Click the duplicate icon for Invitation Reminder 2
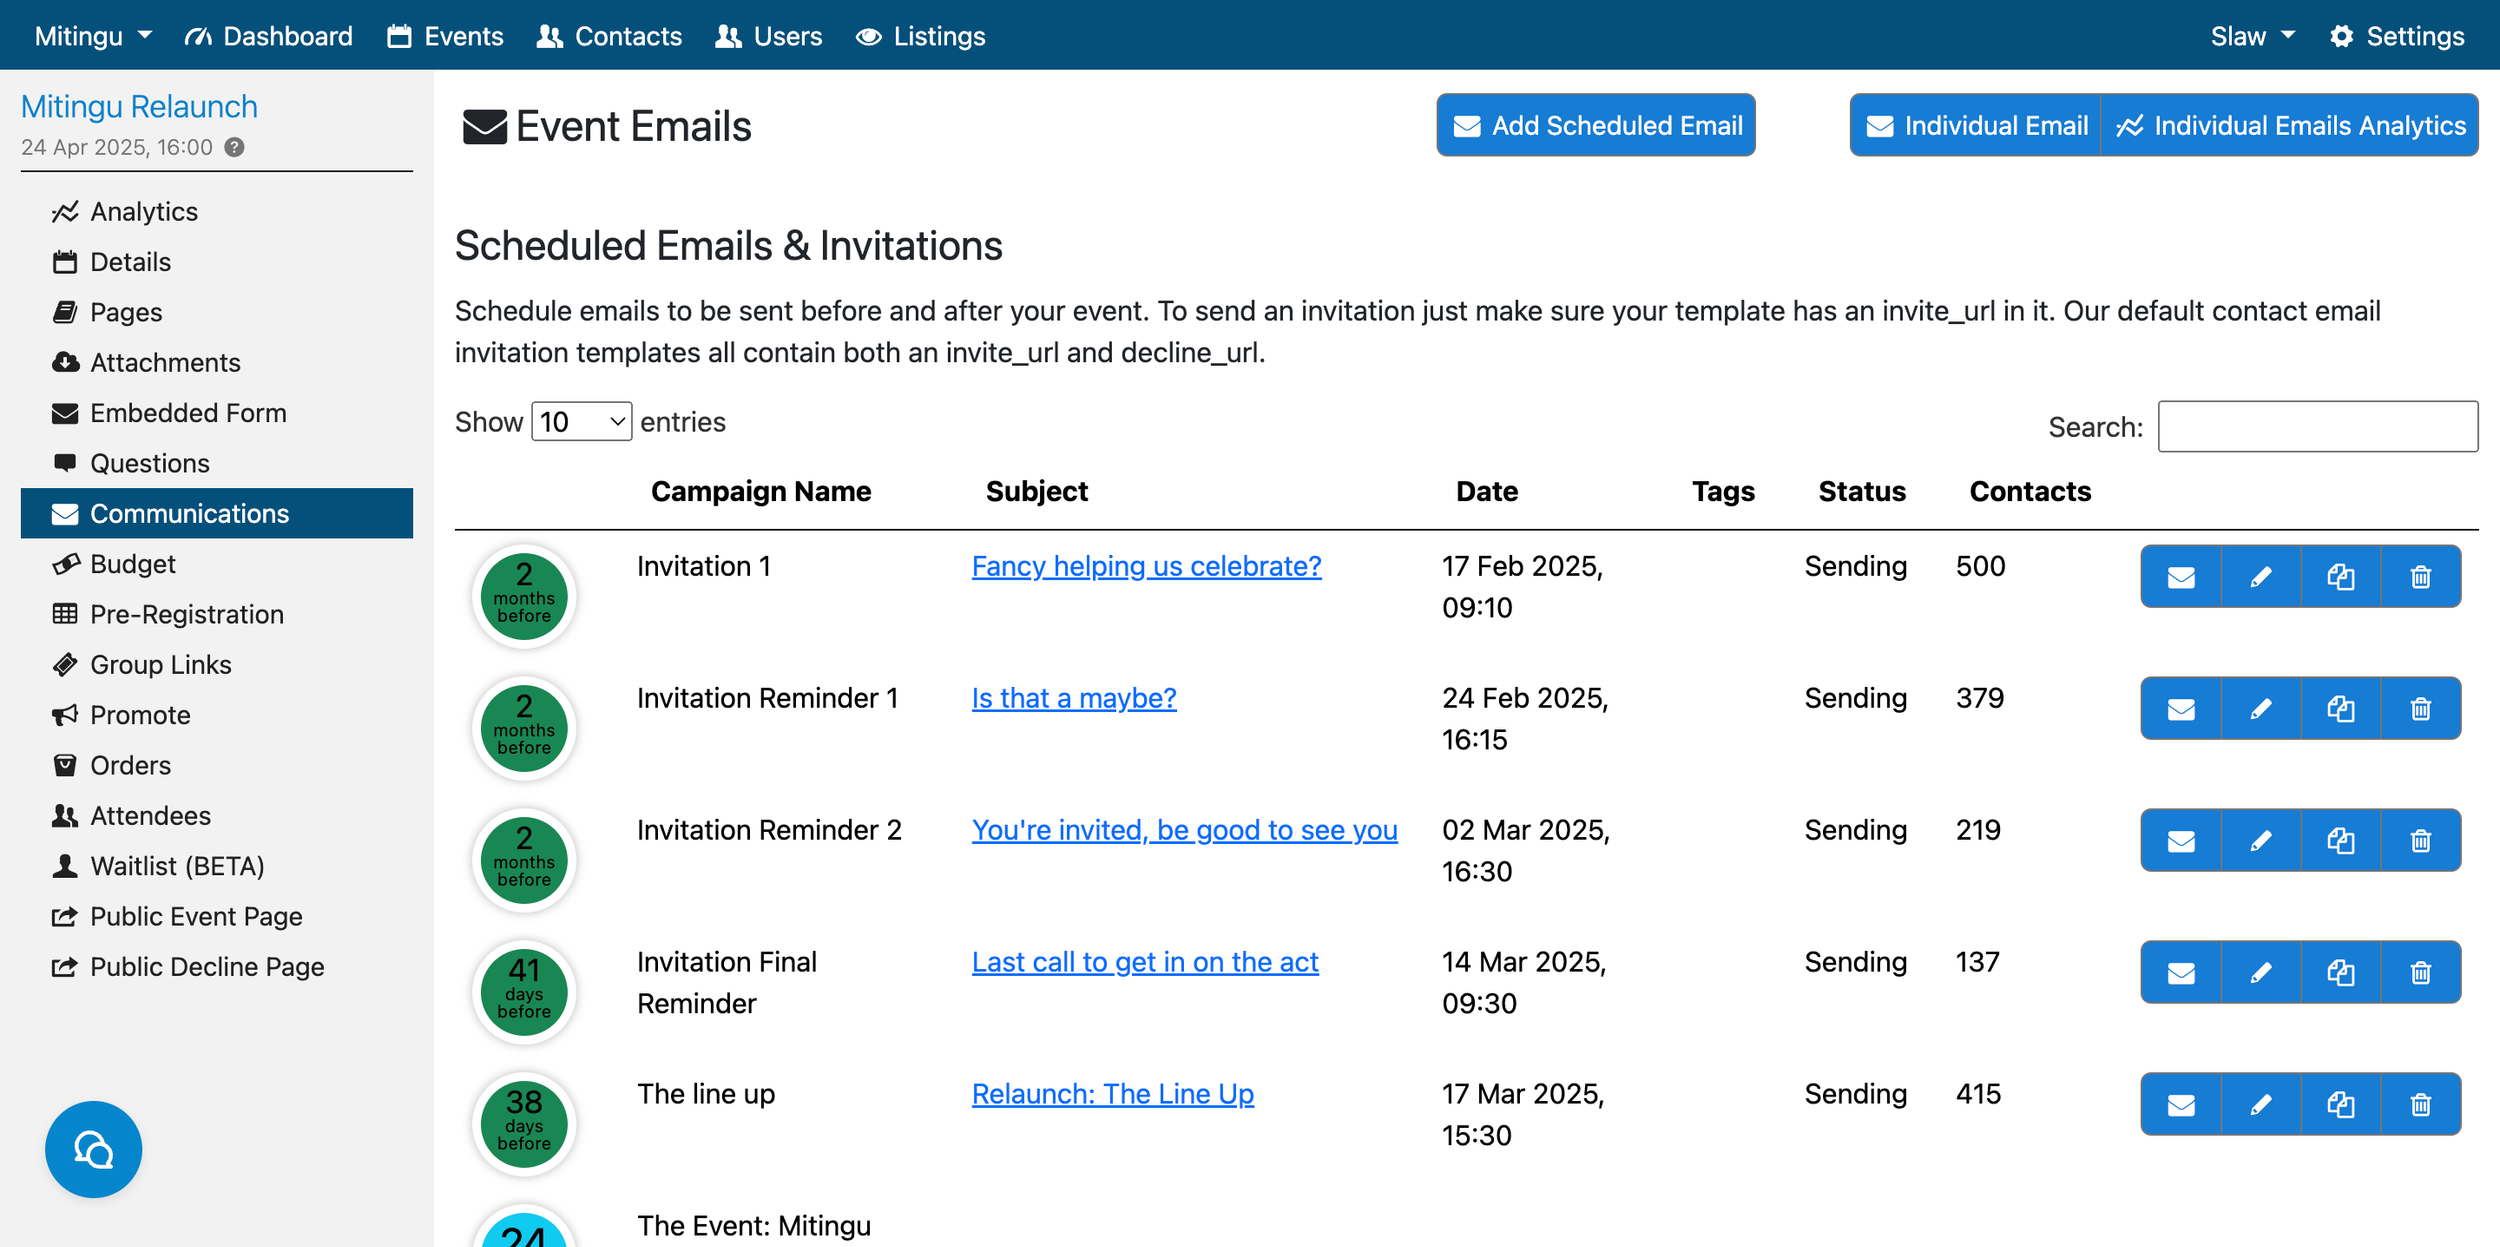 point(2340,841)
